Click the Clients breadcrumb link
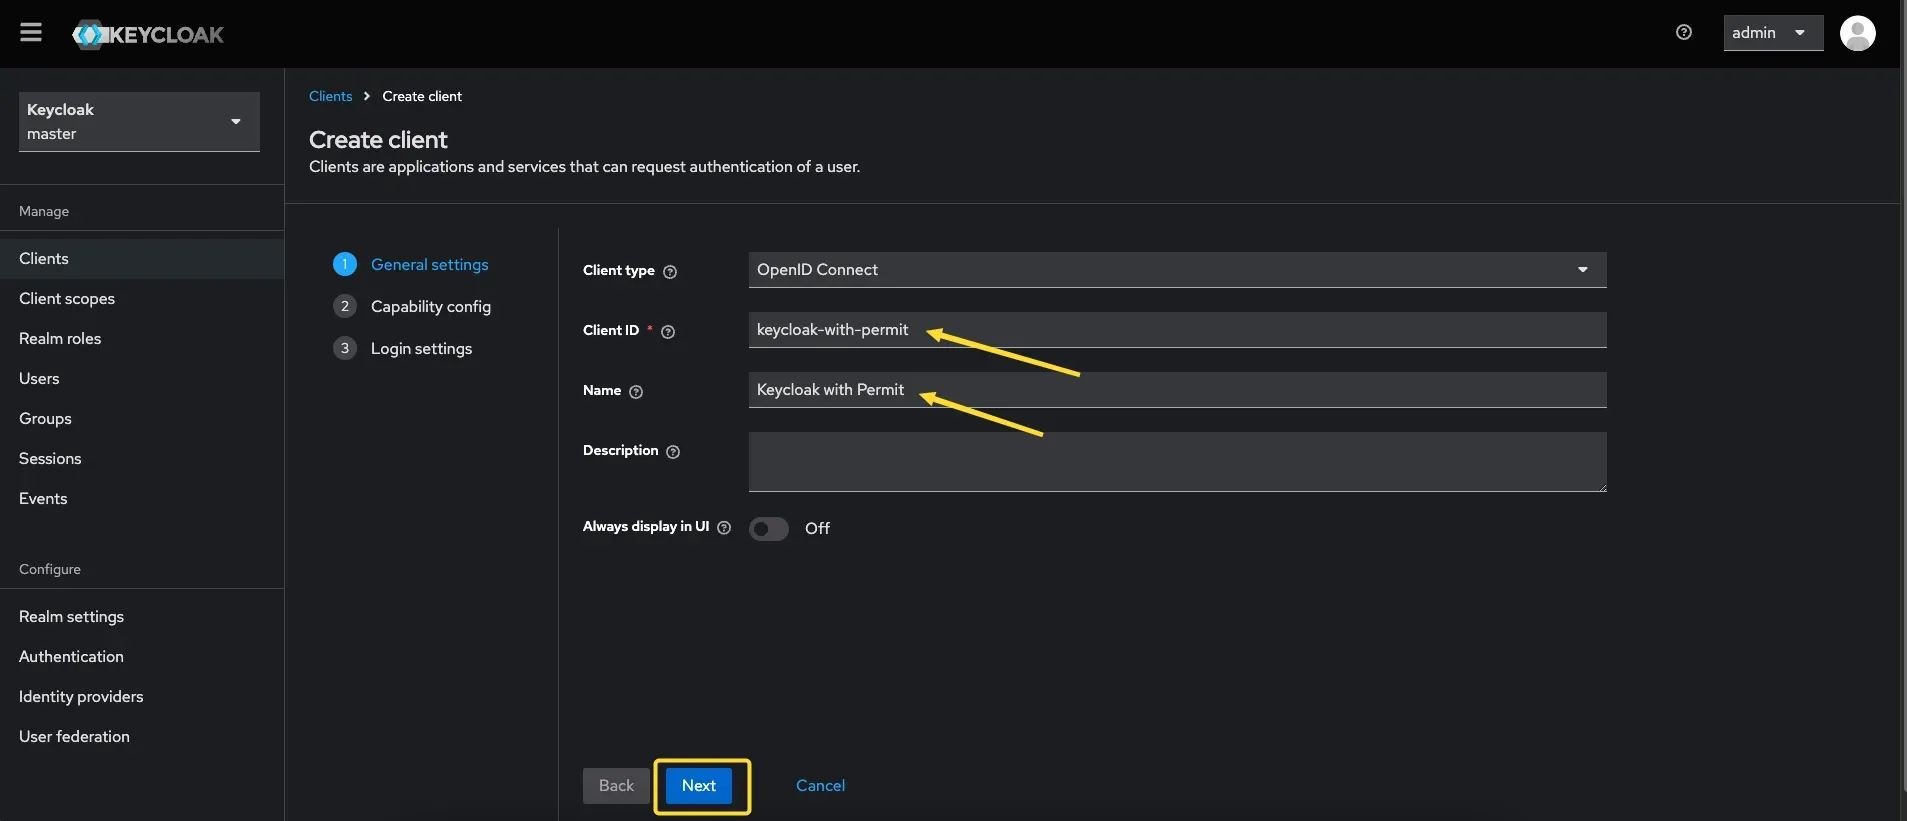 pos(330,97)
